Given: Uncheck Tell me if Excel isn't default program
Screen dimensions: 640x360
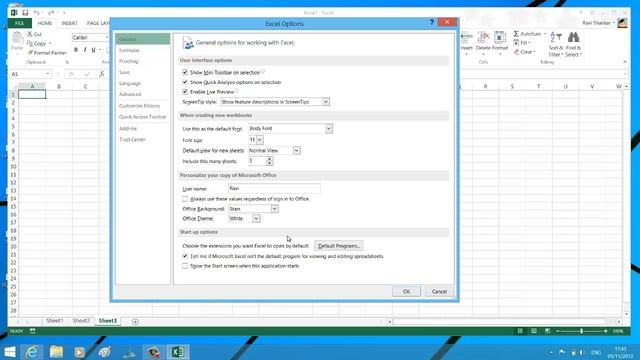Looking at the screenshot, I should coord(185,256).
